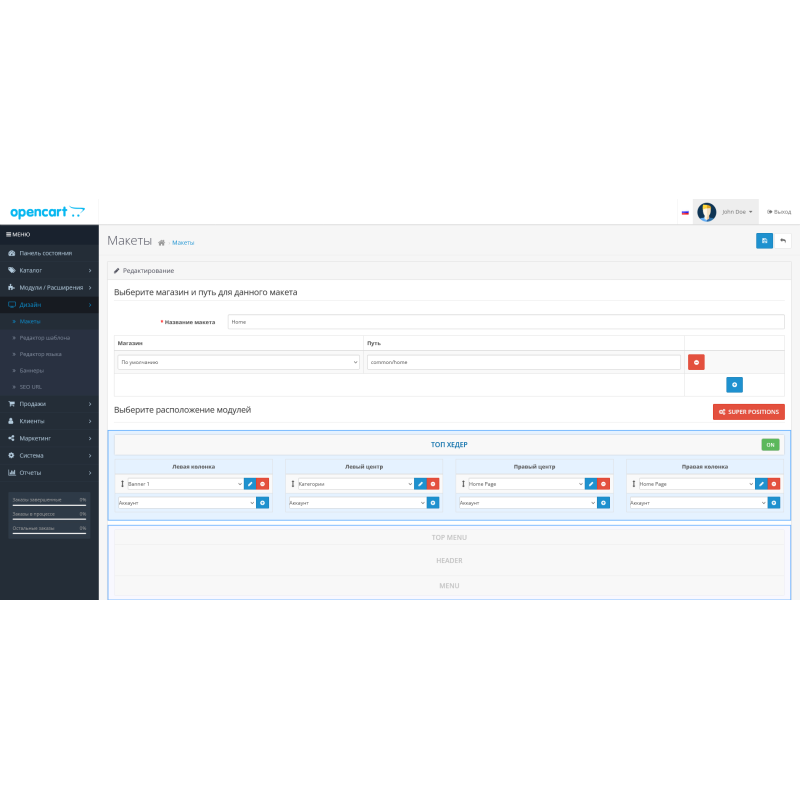Edit the Banner 1 module with pencil icon
The height and width of the screenshot is (800, 800).
point(250,484)
